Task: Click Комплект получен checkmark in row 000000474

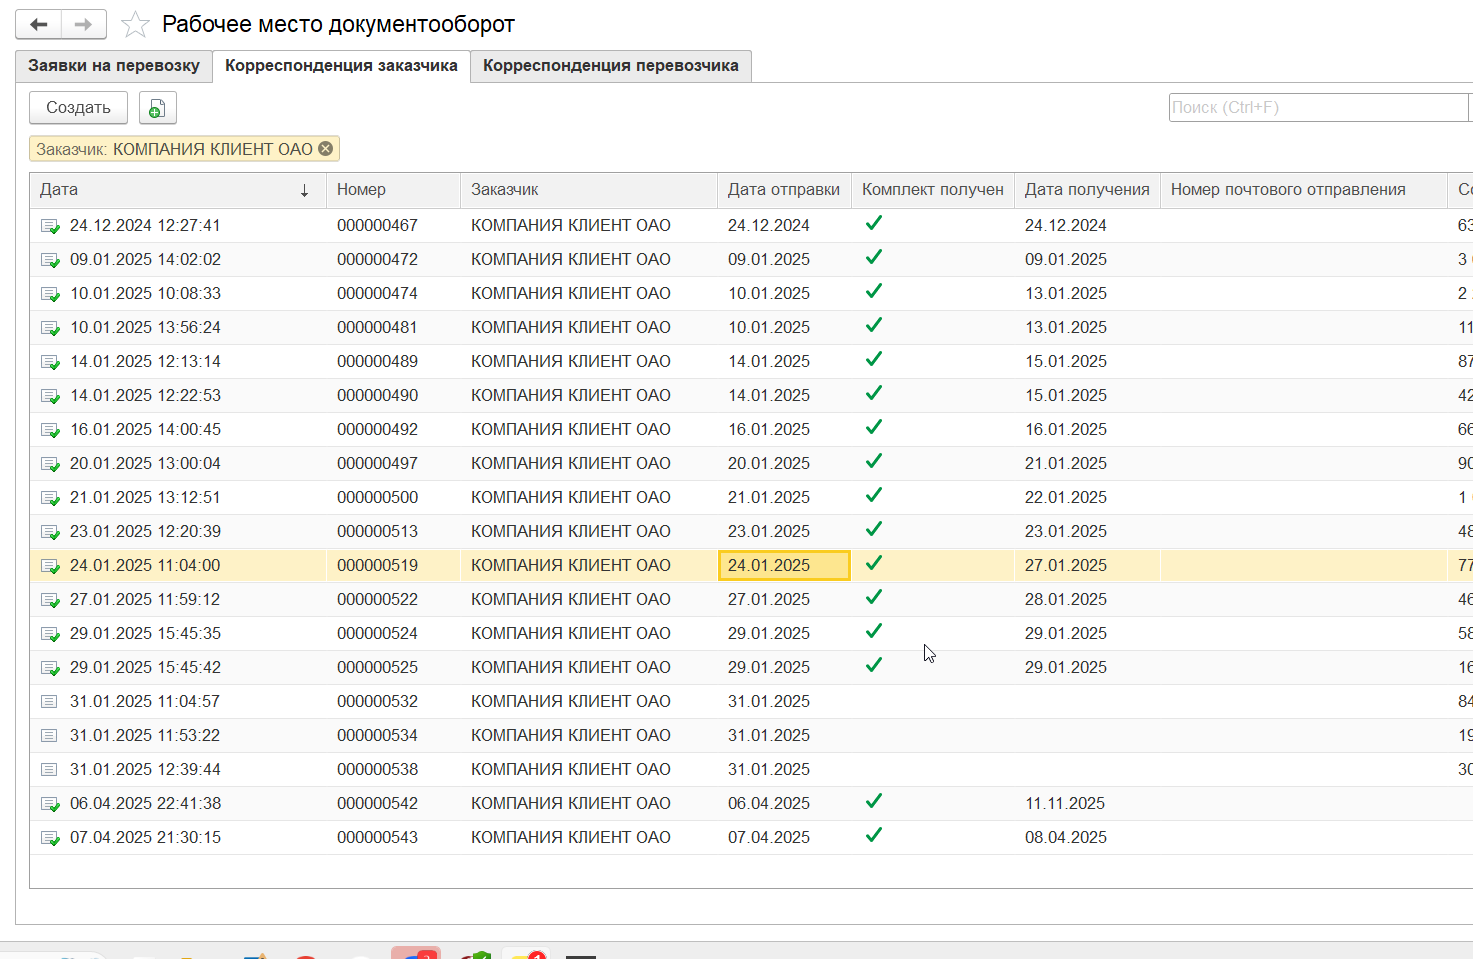Action: coord(874,291)
